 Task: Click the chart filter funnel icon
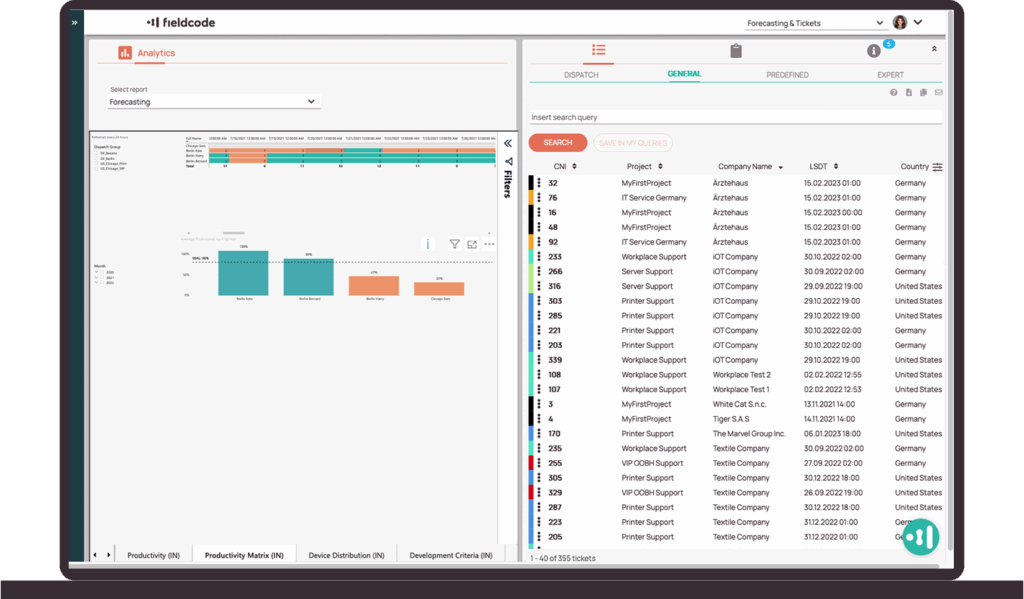point(454,244)
